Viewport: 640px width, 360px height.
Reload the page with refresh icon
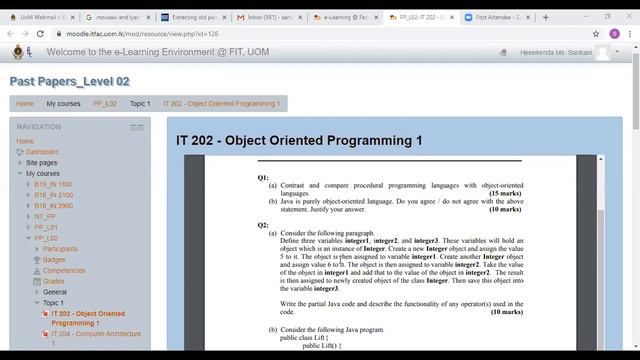click(x=40, y=34)
